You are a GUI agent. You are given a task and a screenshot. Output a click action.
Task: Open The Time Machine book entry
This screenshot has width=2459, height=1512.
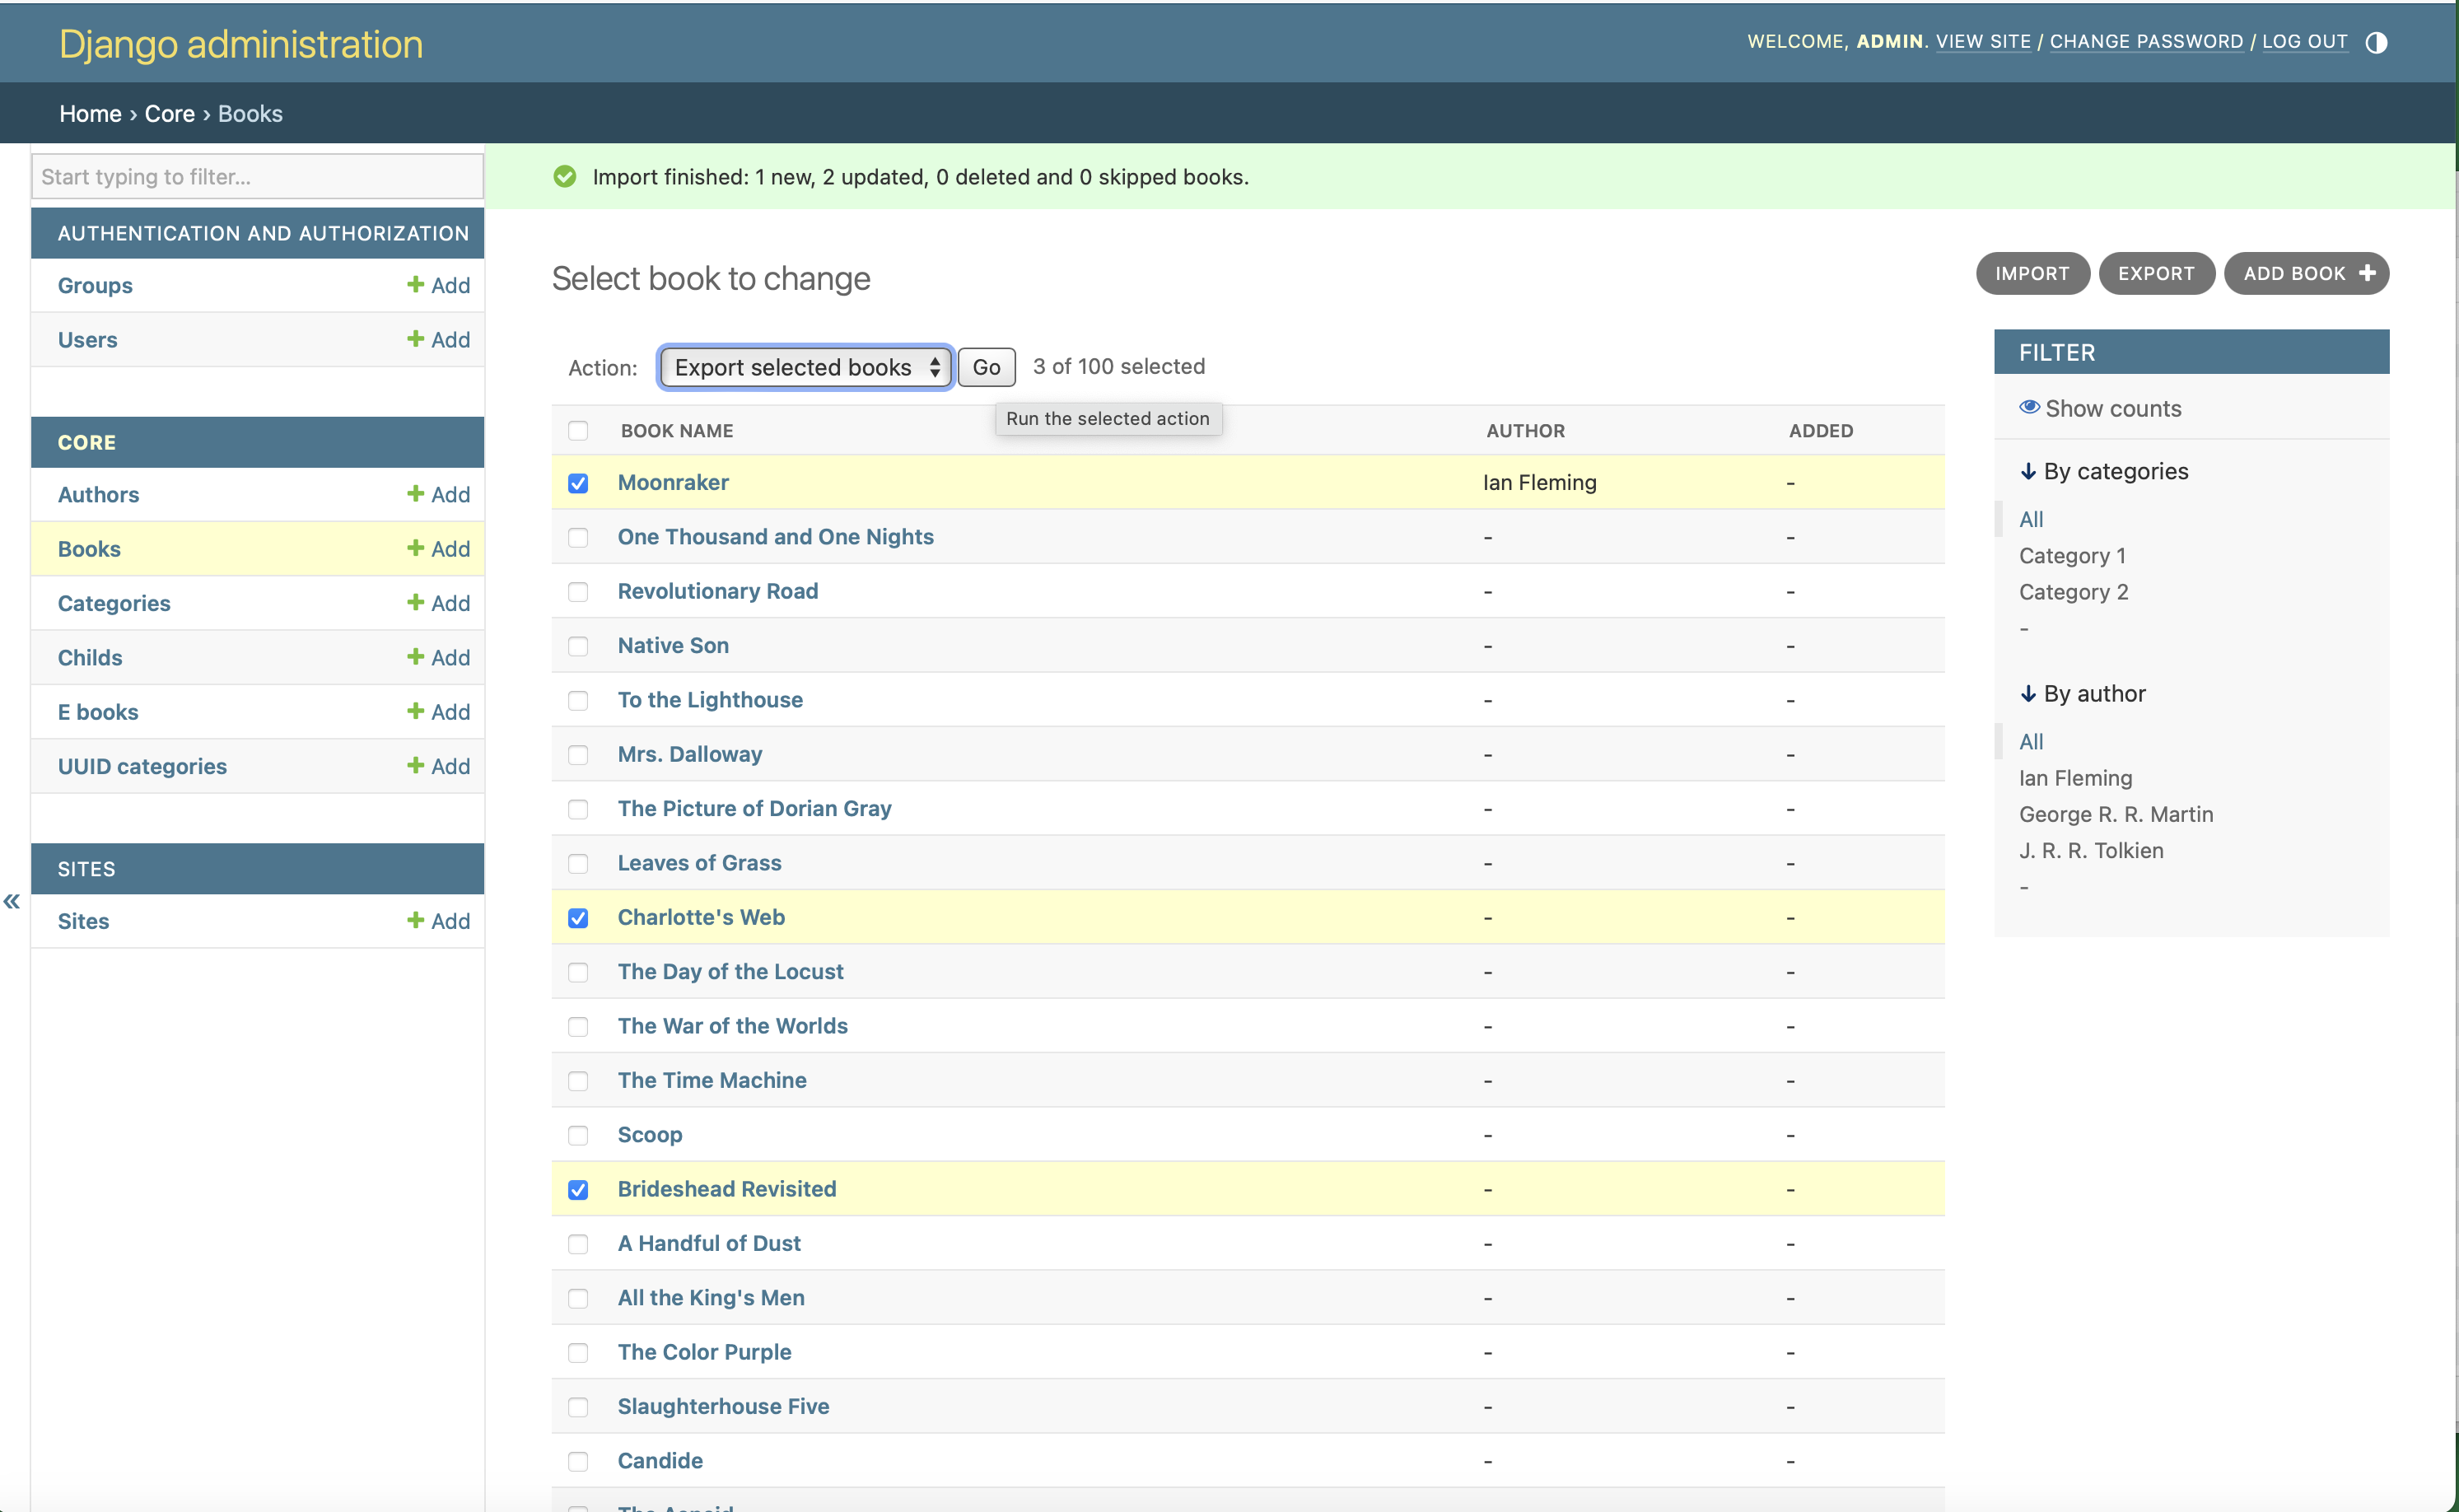coord(712,1080)
